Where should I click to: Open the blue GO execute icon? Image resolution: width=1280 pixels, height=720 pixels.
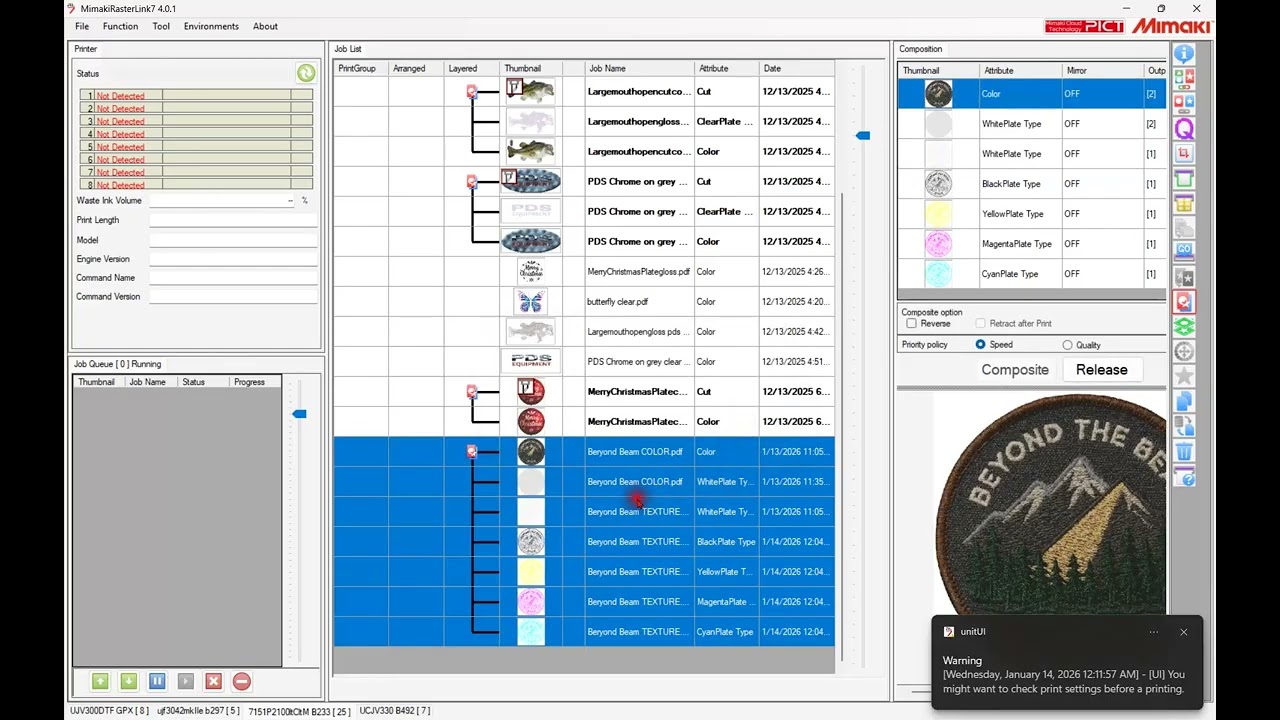1184,252
